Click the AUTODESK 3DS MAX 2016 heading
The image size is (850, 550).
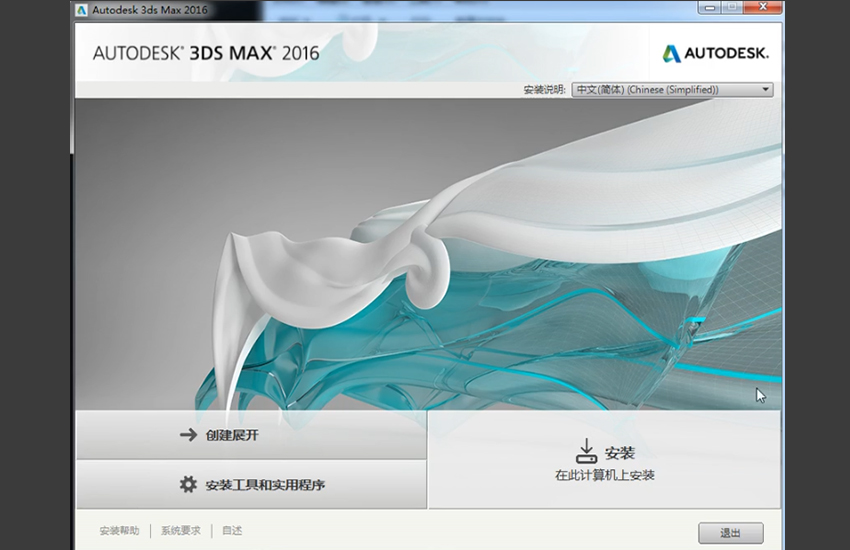click(x=206, y=53)
